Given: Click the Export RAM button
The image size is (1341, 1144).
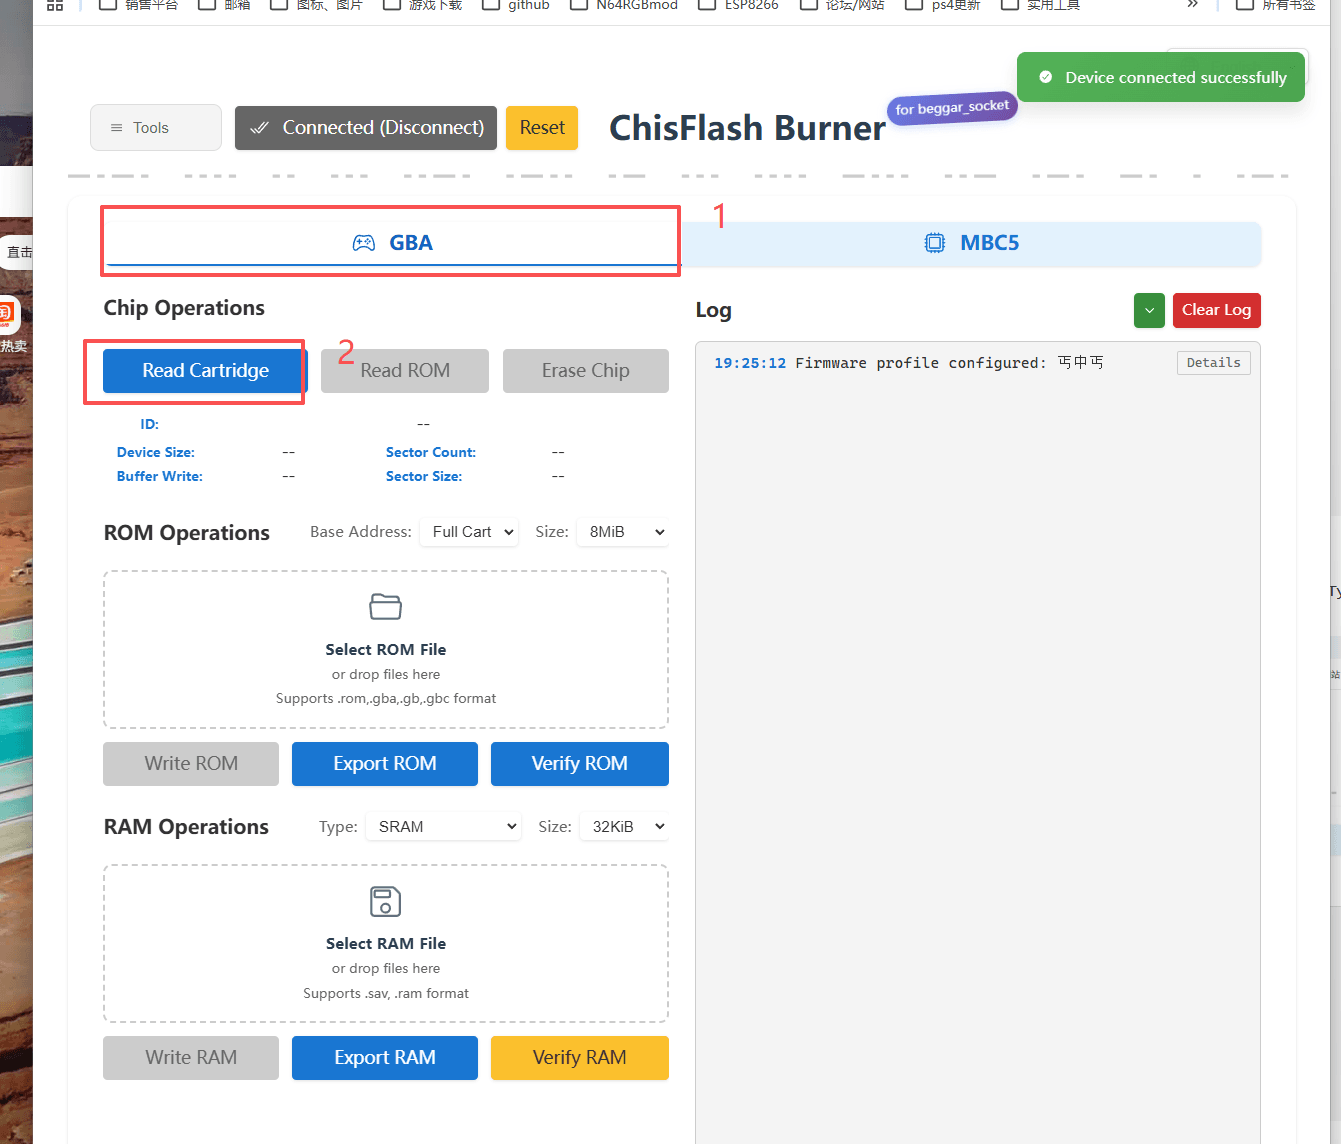Looking at the screenshot, I should 385,1058.
